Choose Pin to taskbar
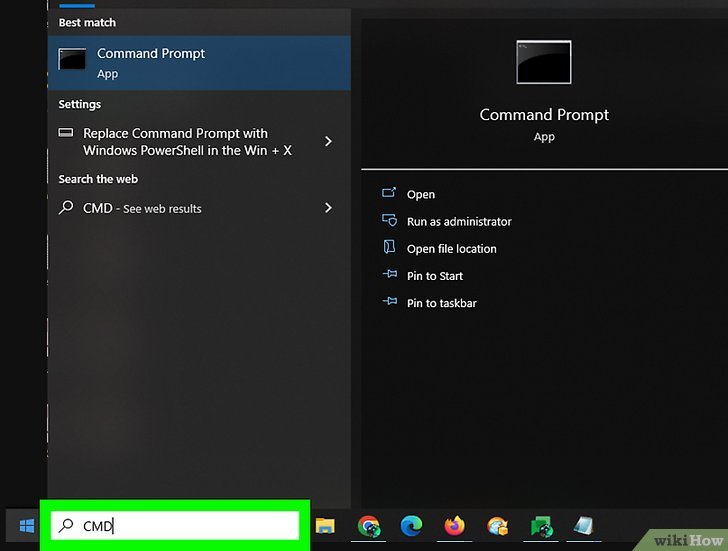The image size is (728, 551). 442,303
